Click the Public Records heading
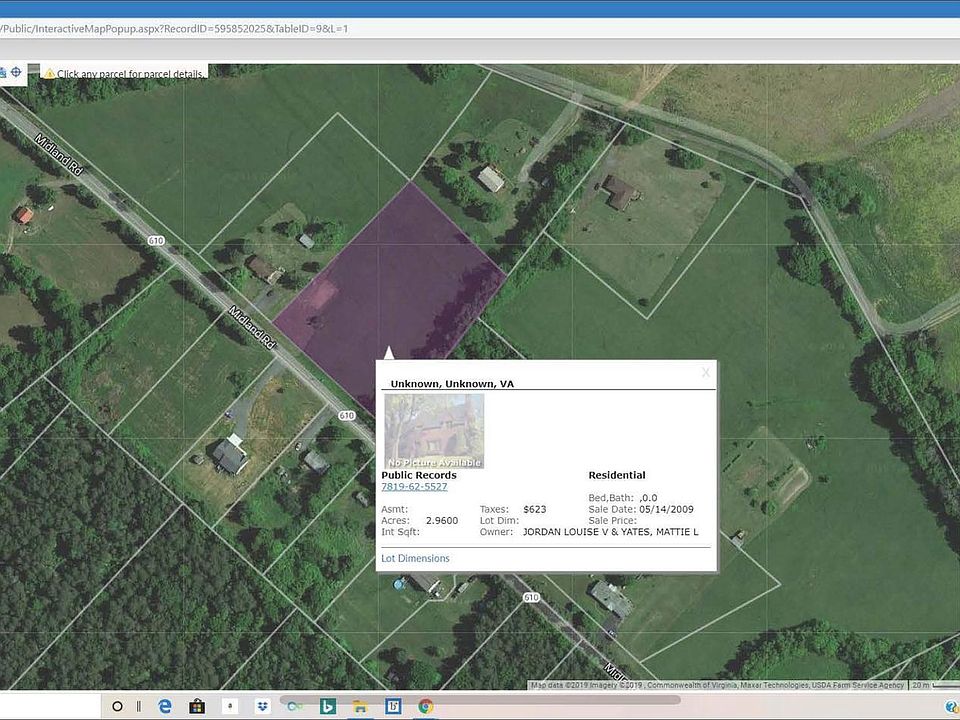Viewport: 960px width, 720px height. tap(419, 475)
